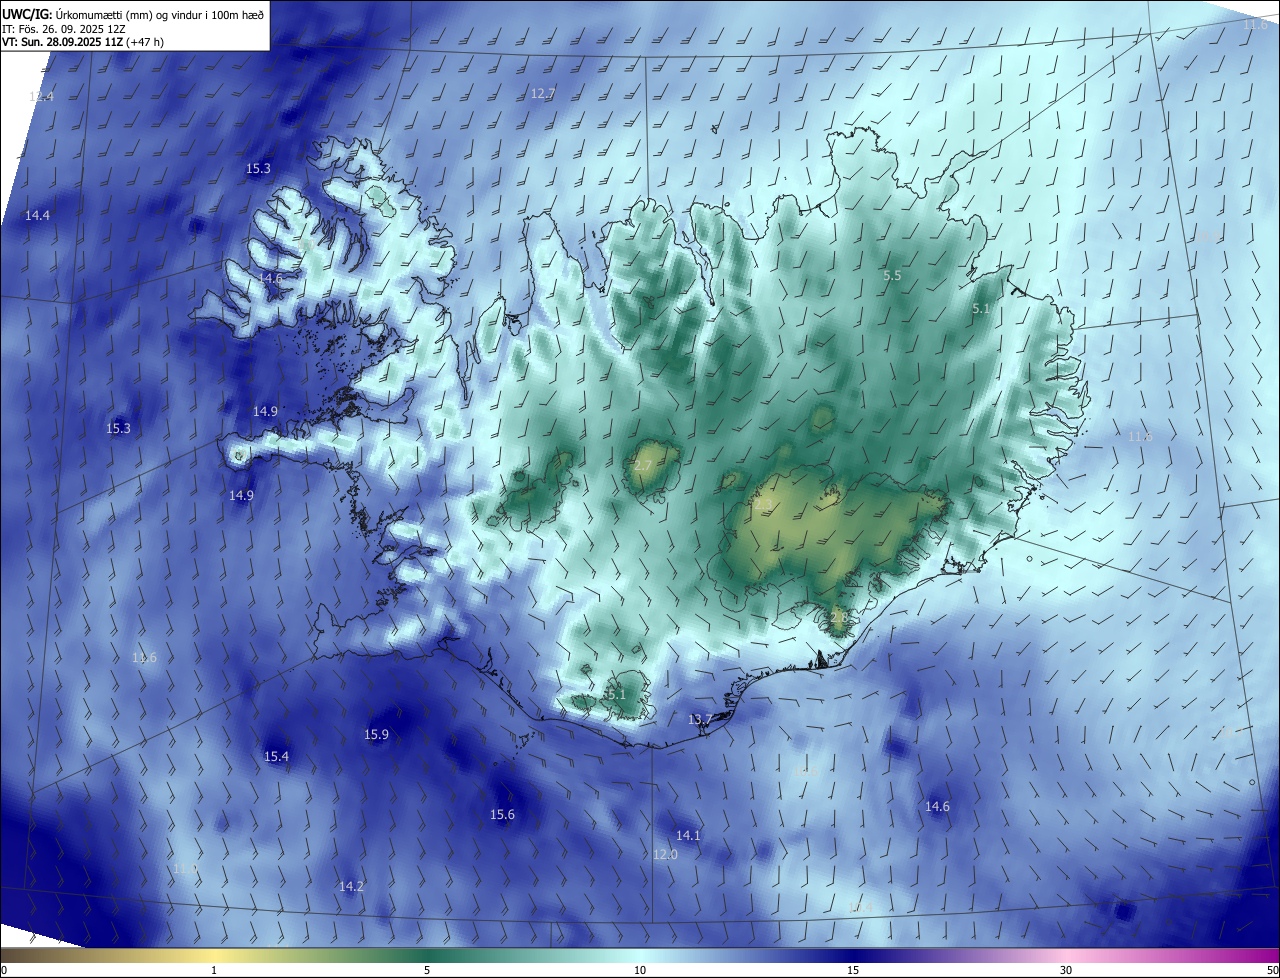1280x978 pixels.
Task: Click the 0 tick on the color scale
Action: 3,970
